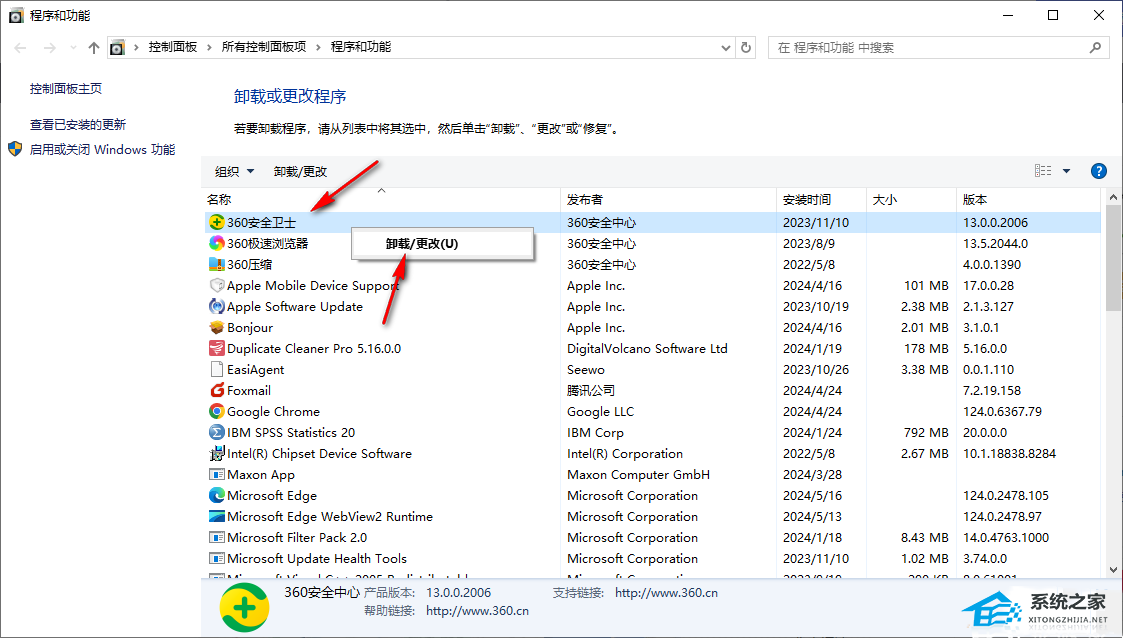Click the Windows features shield icon
Viewport: 1123px width, 638px height.
click(15, 149)
